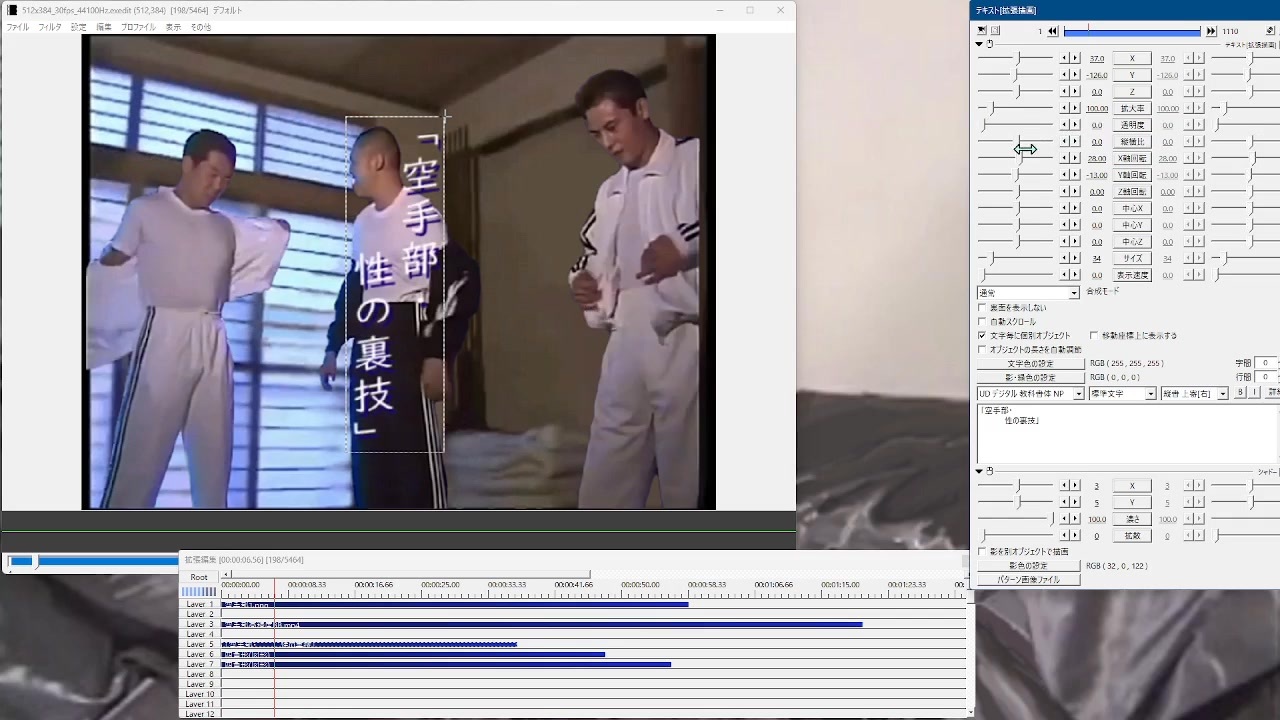Open shadow 影色の設定 color picker
Screen dimensions: 1280x720
1028,566
